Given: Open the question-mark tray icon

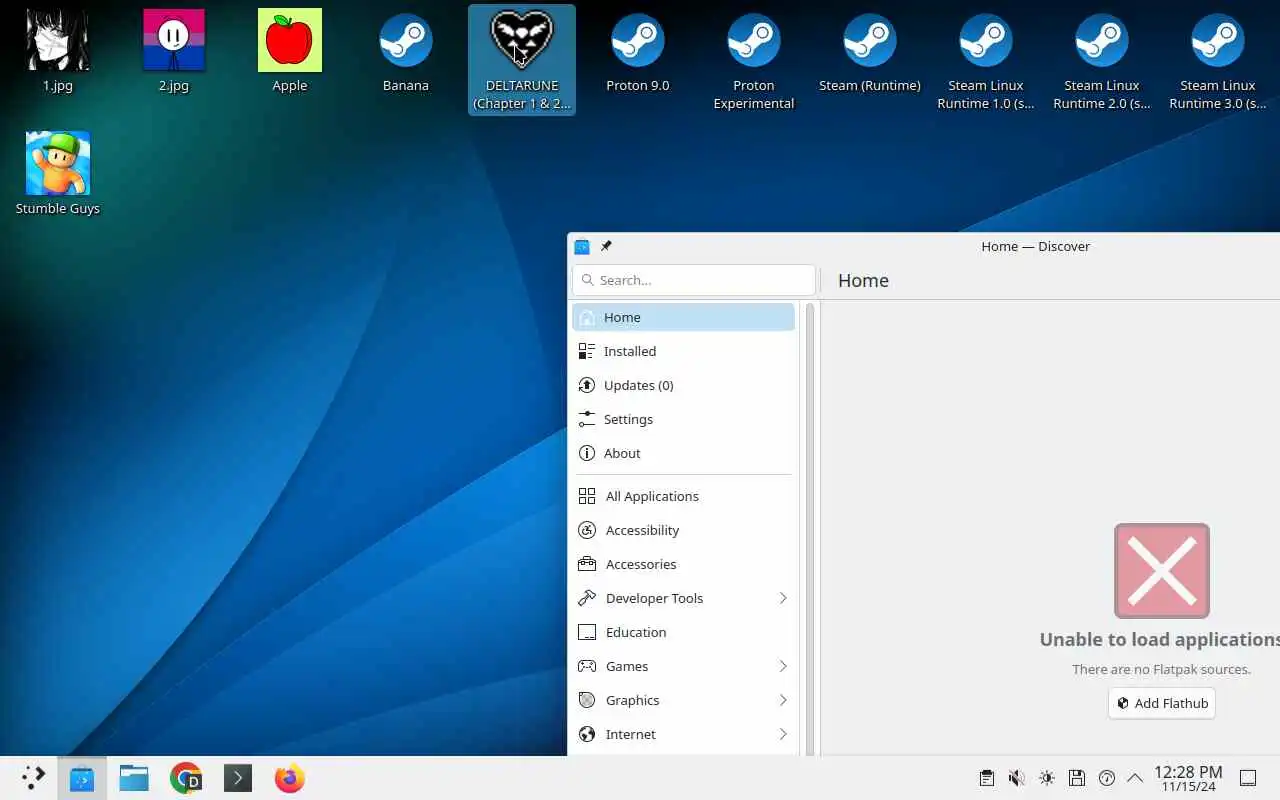Looking at the screenshot, I should pos(1106,778).
